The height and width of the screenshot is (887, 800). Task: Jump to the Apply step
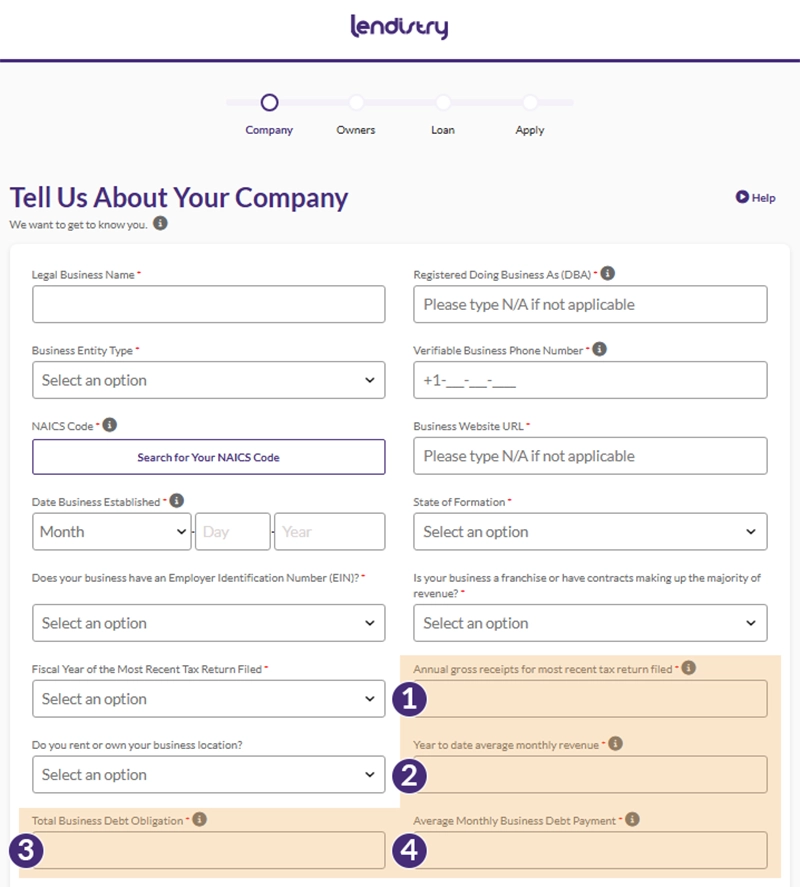(x=530, y=103)
